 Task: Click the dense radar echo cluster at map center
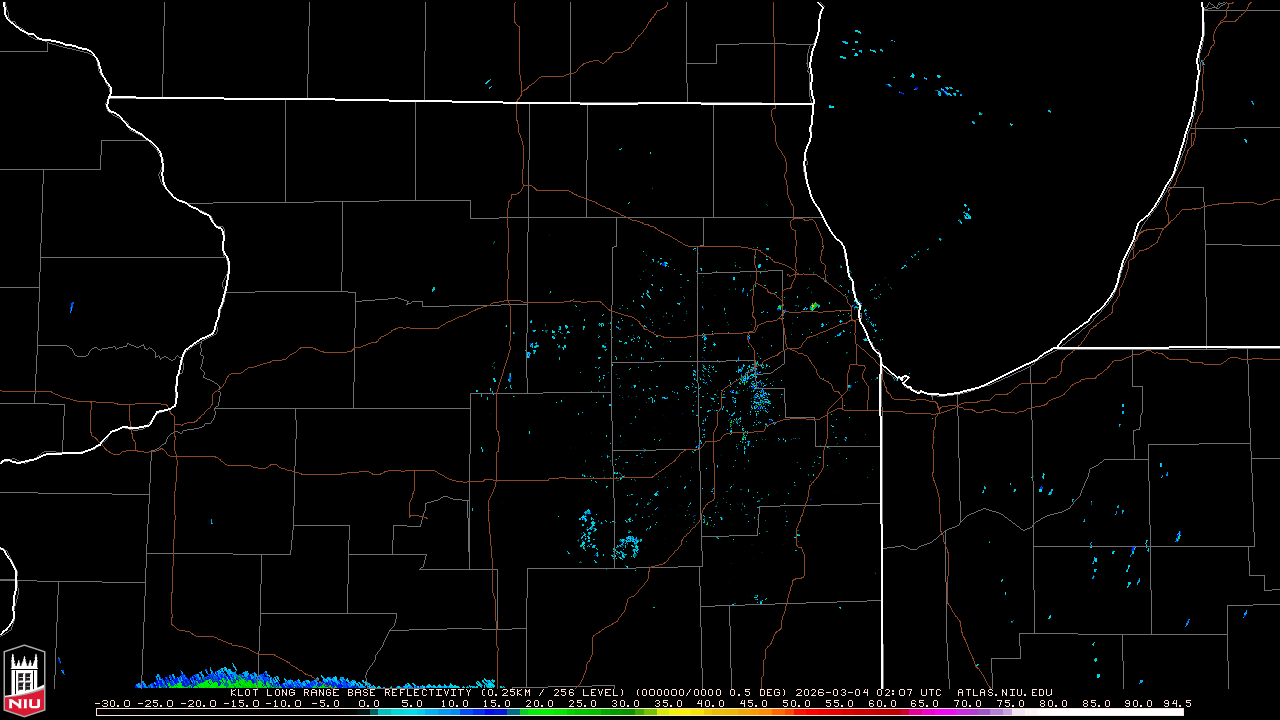[x=755, y=392]
